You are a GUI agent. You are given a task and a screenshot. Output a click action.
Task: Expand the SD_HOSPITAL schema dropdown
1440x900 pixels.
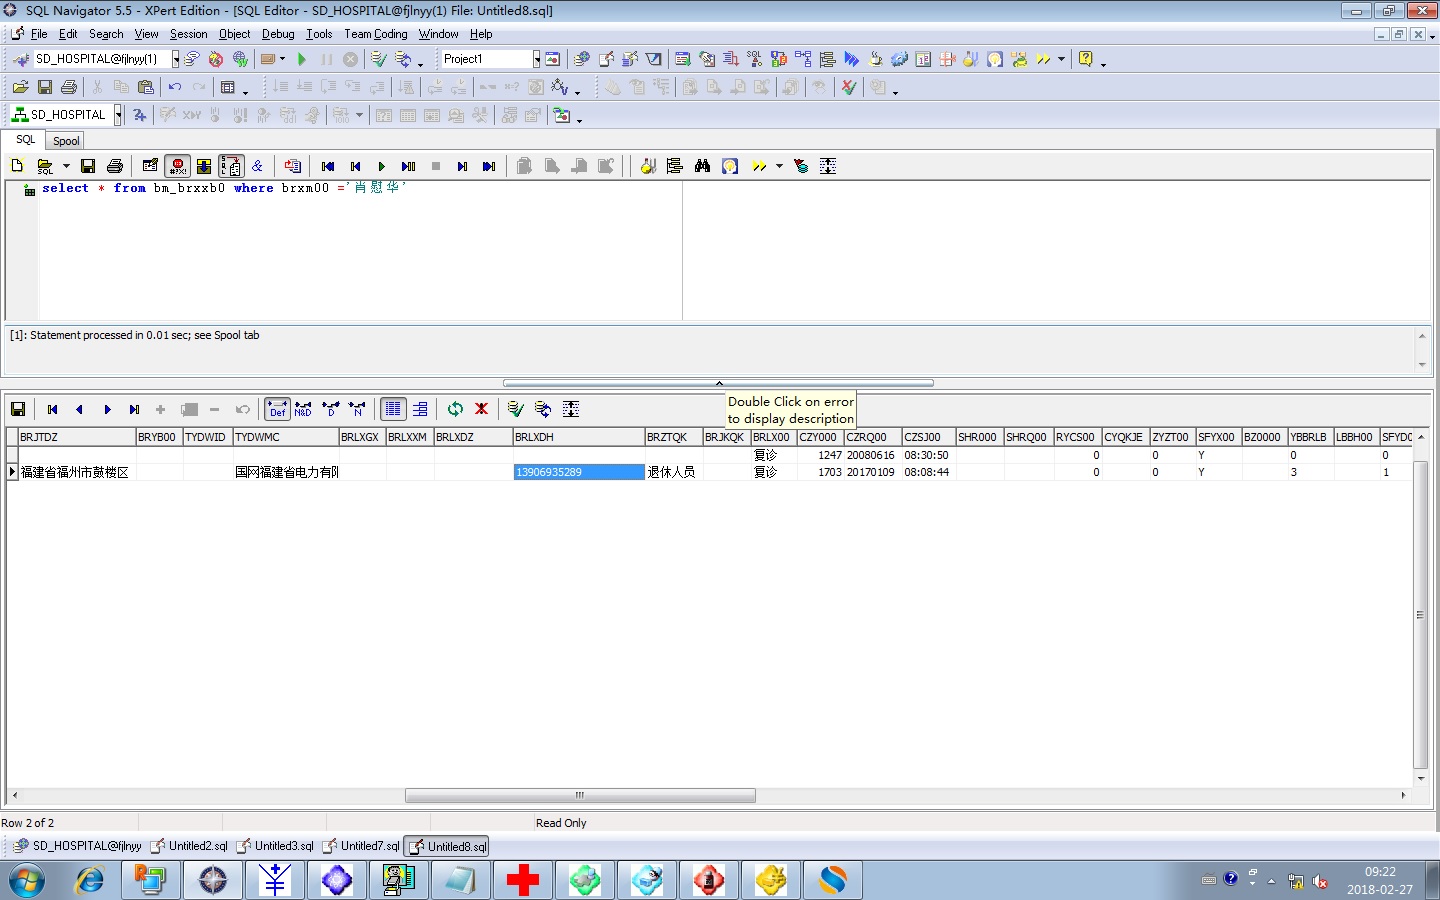tap(118, 115)
